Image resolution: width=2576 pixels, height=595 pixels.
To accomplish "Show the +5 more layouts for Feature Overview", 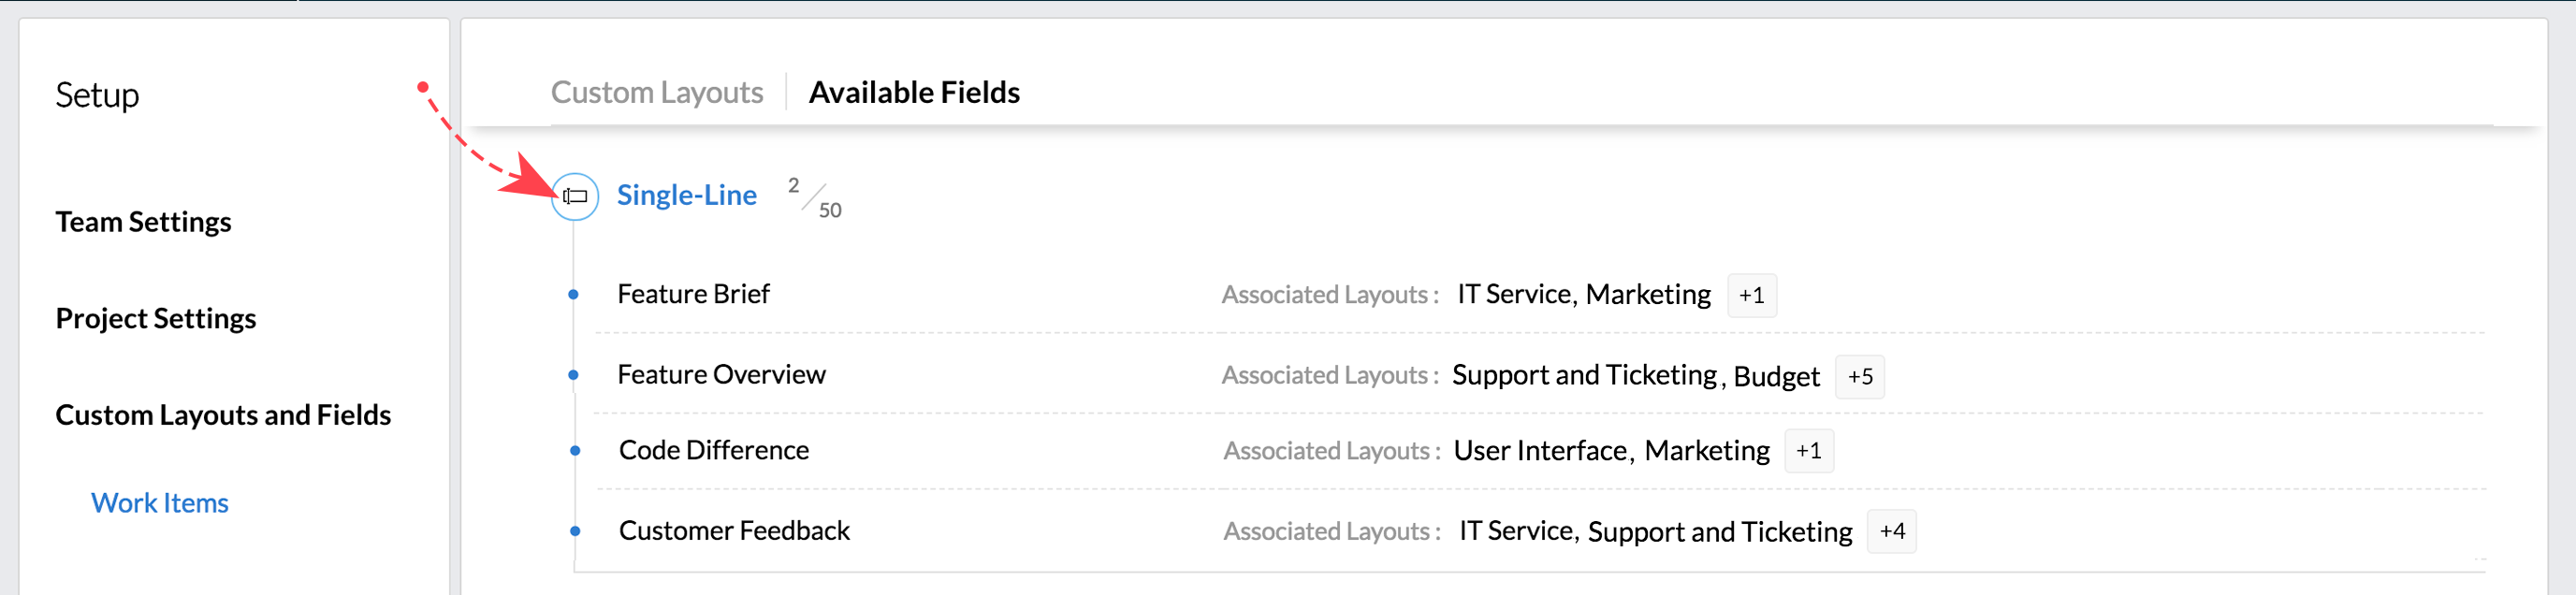I will point(1859,377).
